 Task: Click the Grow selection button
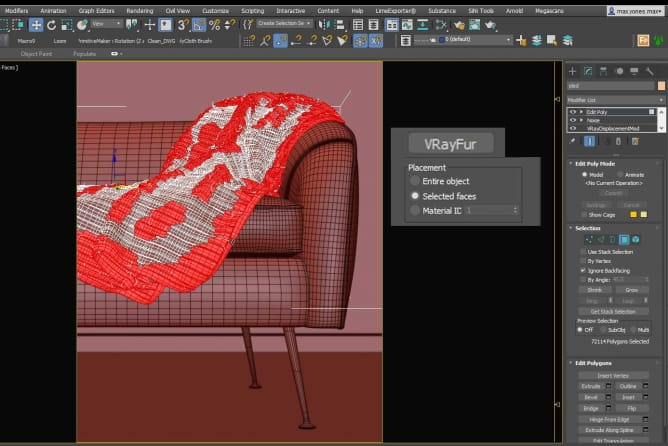click(x=631, y=289)
